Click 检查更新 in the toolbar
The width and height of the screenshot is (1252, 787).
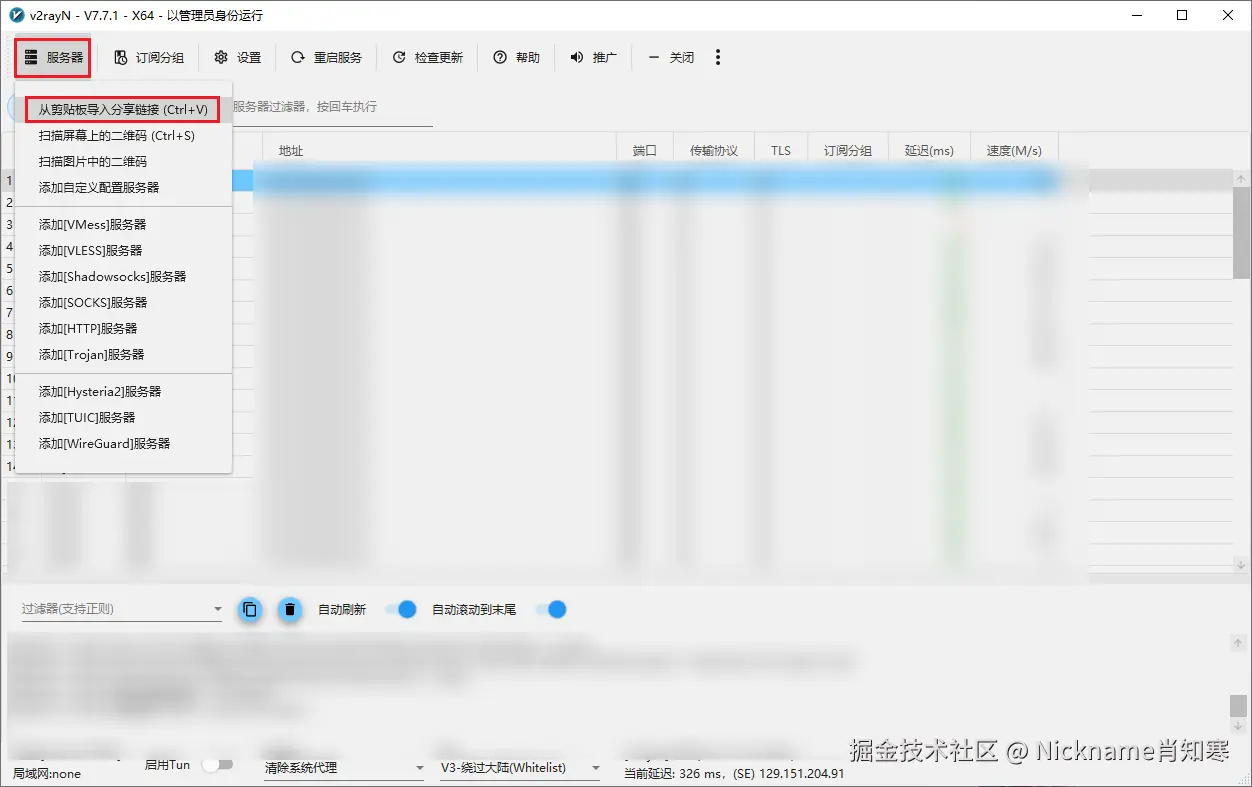coord(427,58)
